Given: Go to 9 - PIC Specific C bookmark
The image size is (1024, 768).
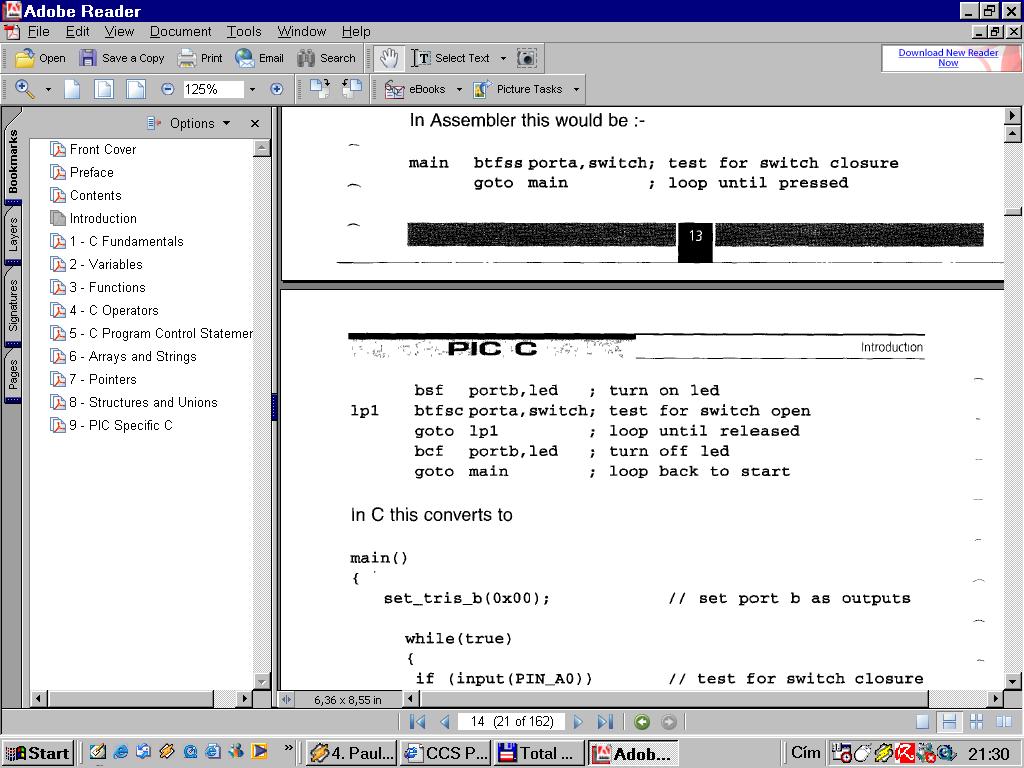Looking at the screenshot, I should 121,425.
